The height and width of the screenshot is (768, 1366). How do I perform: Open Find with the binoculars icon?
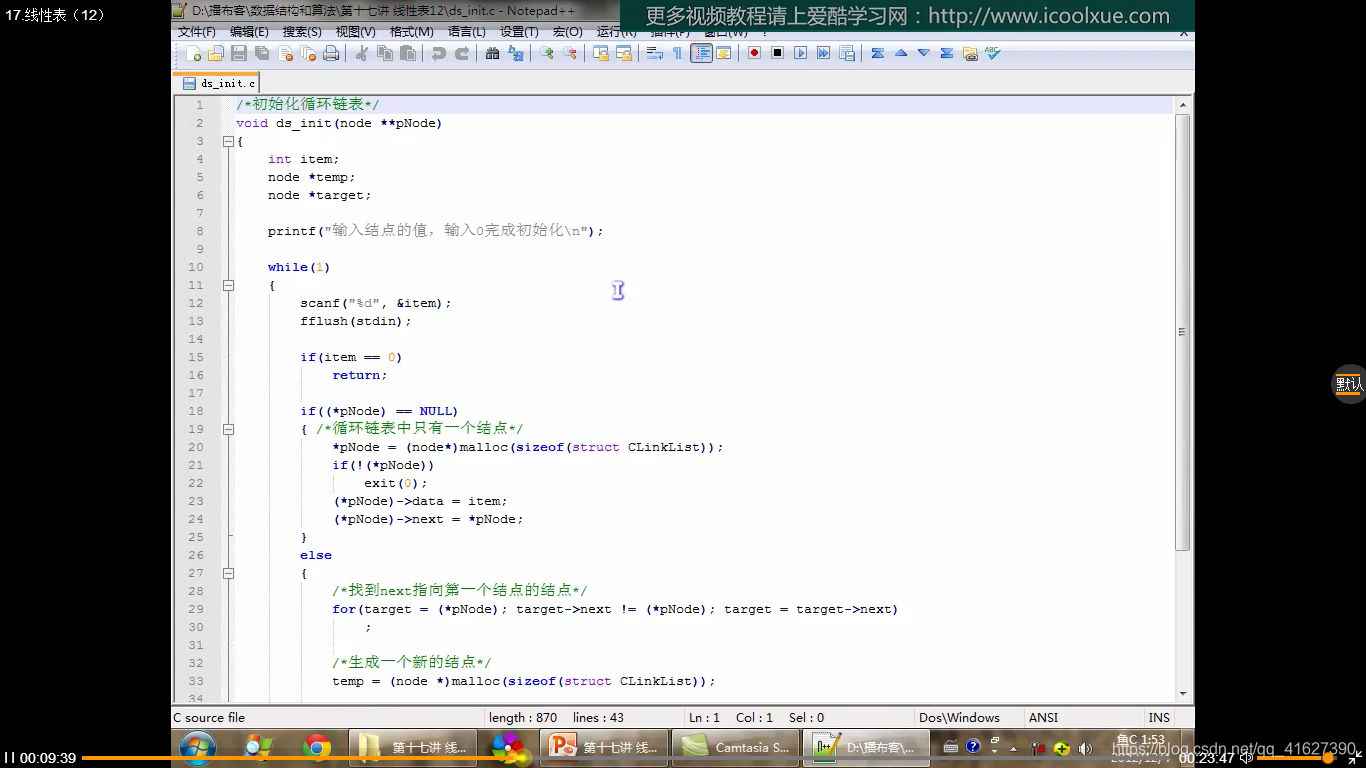pyautogui.click(x=492, y=53)
